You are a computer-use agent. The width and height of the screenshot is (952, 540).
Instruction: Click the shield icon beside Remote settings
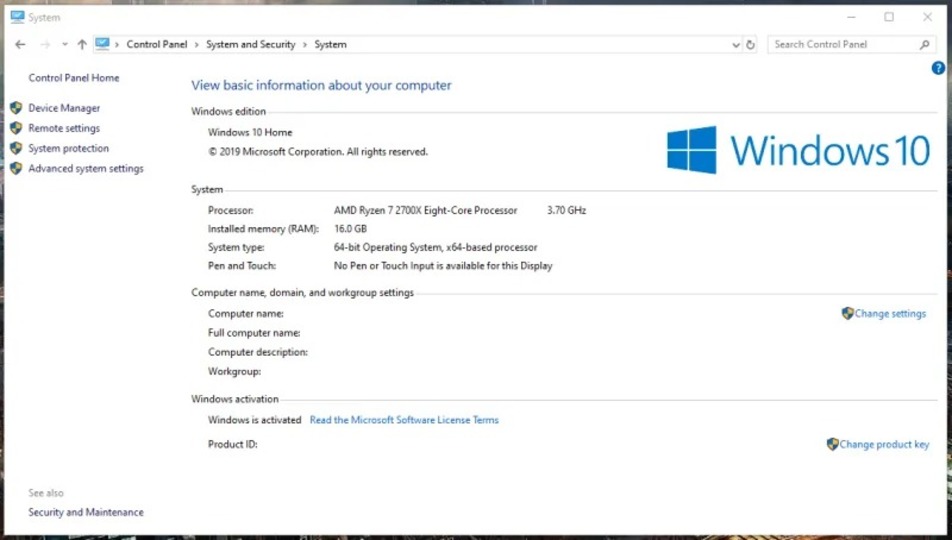pos(16,128)
